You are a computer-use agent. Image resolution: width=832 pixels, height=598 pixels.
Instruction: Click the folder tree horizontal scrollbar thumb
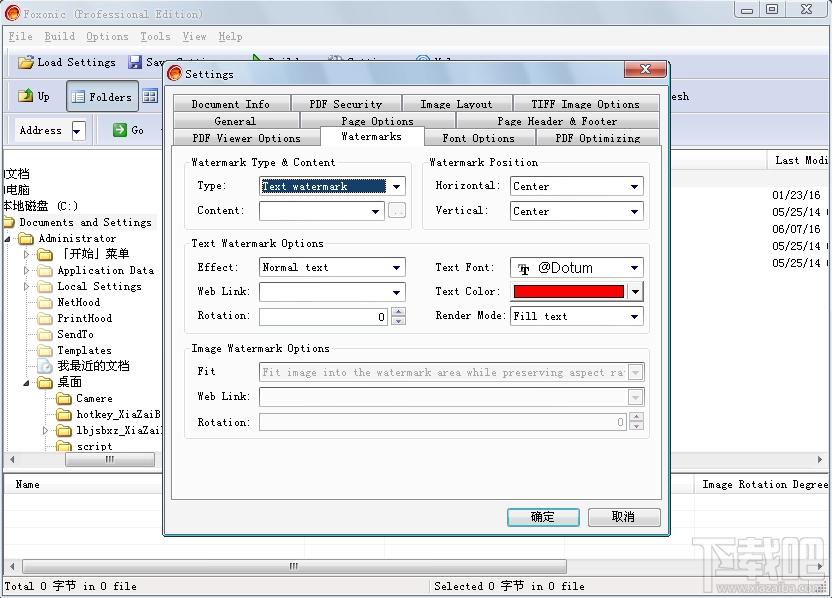click(x=110, y=460)
